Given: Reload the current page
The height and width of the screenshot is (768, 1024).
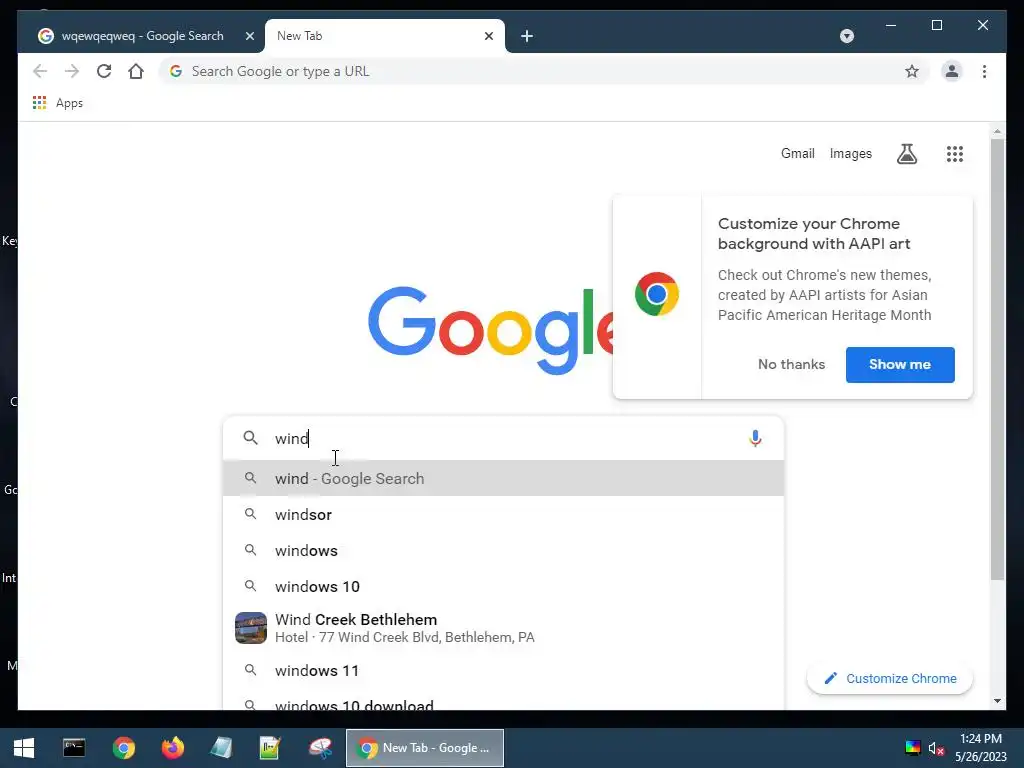Looking at the screenshot, I should coord(104,71).
